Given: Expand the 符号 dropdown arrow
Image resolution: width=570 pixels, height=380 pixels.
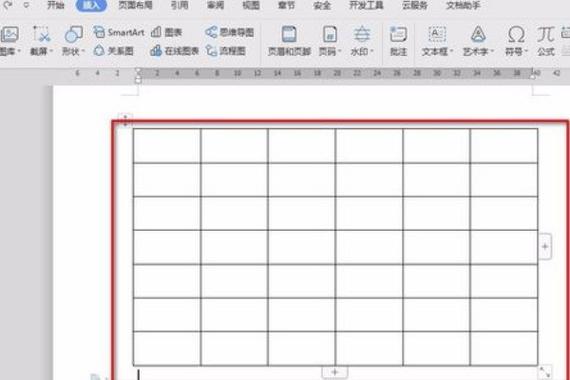Looking at the screenshot, I should 526,51.
